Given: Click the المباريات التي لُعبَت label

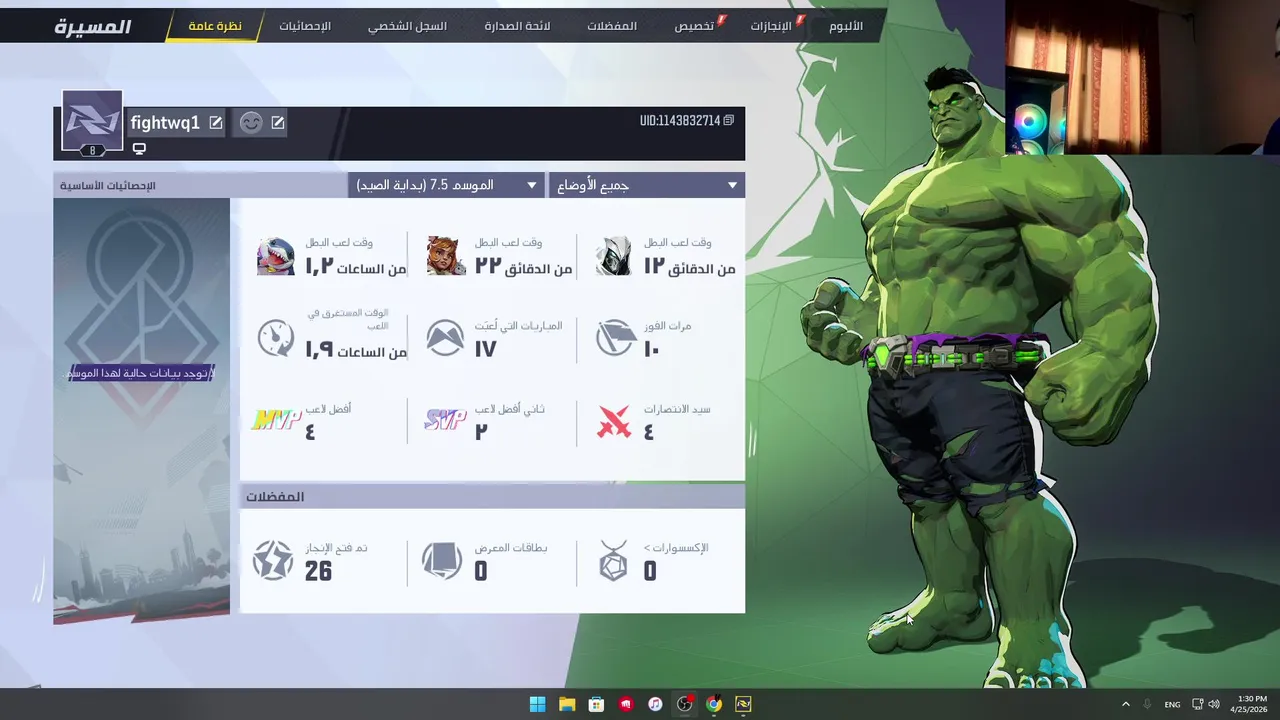Looking at the screenshot, I should point(519,326).
